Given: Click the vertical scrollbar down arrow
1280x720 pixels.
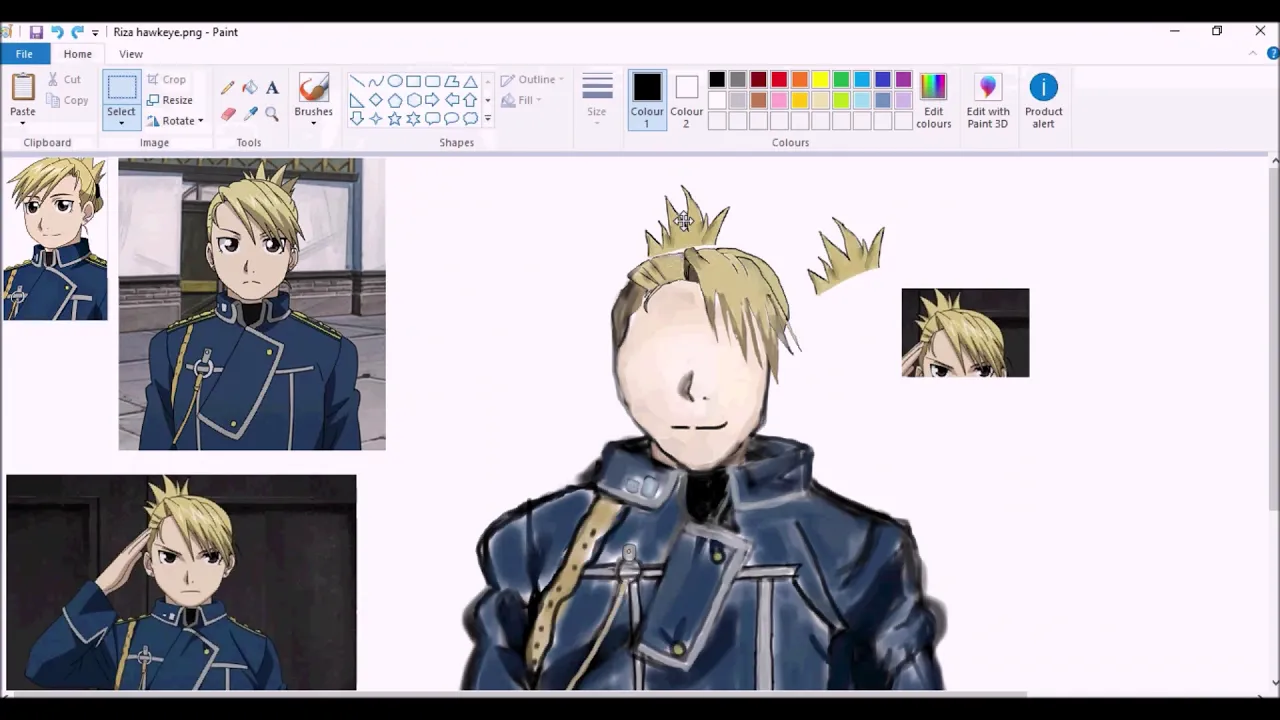Looking at the screenshot, I should coord(1274,683).
